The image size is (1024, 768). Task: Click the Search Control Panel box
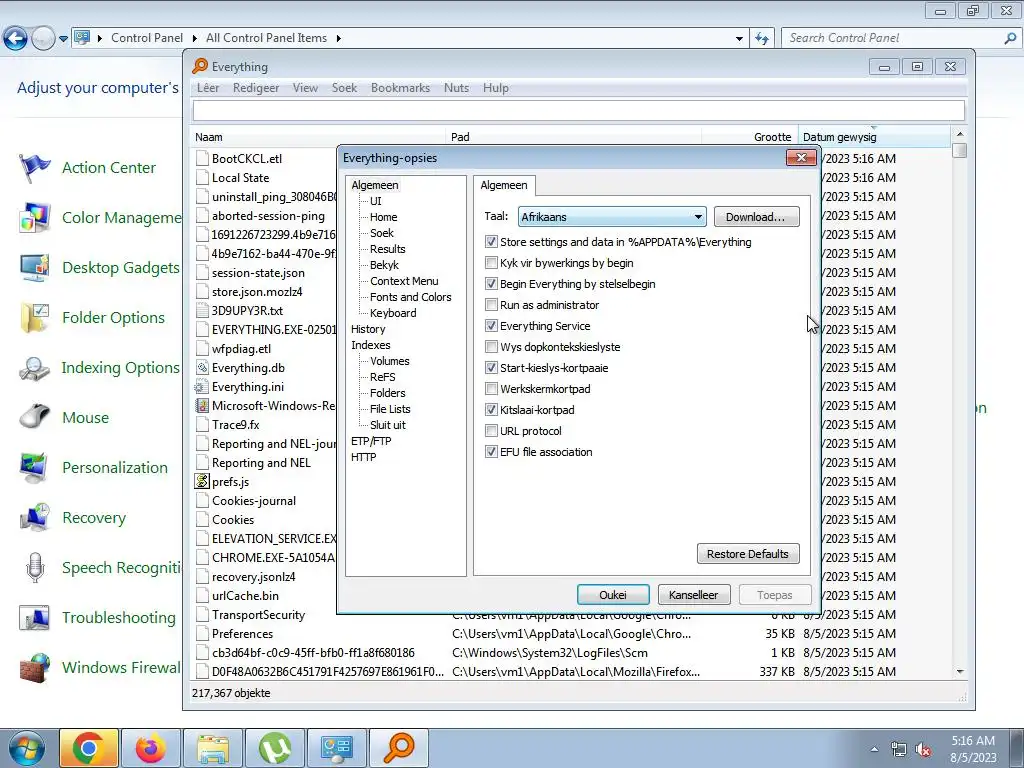(901, 39)
